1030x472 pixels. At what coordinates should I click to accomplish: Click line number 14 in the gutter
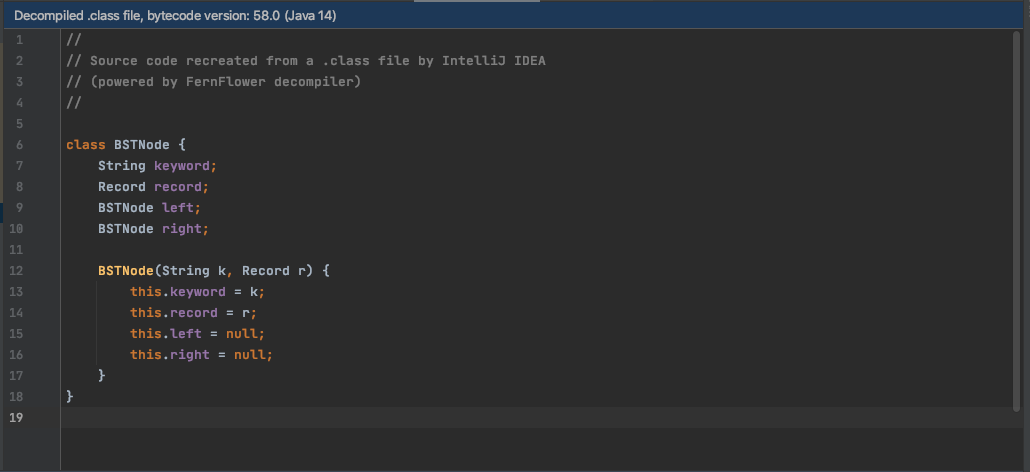pos(16,312)
